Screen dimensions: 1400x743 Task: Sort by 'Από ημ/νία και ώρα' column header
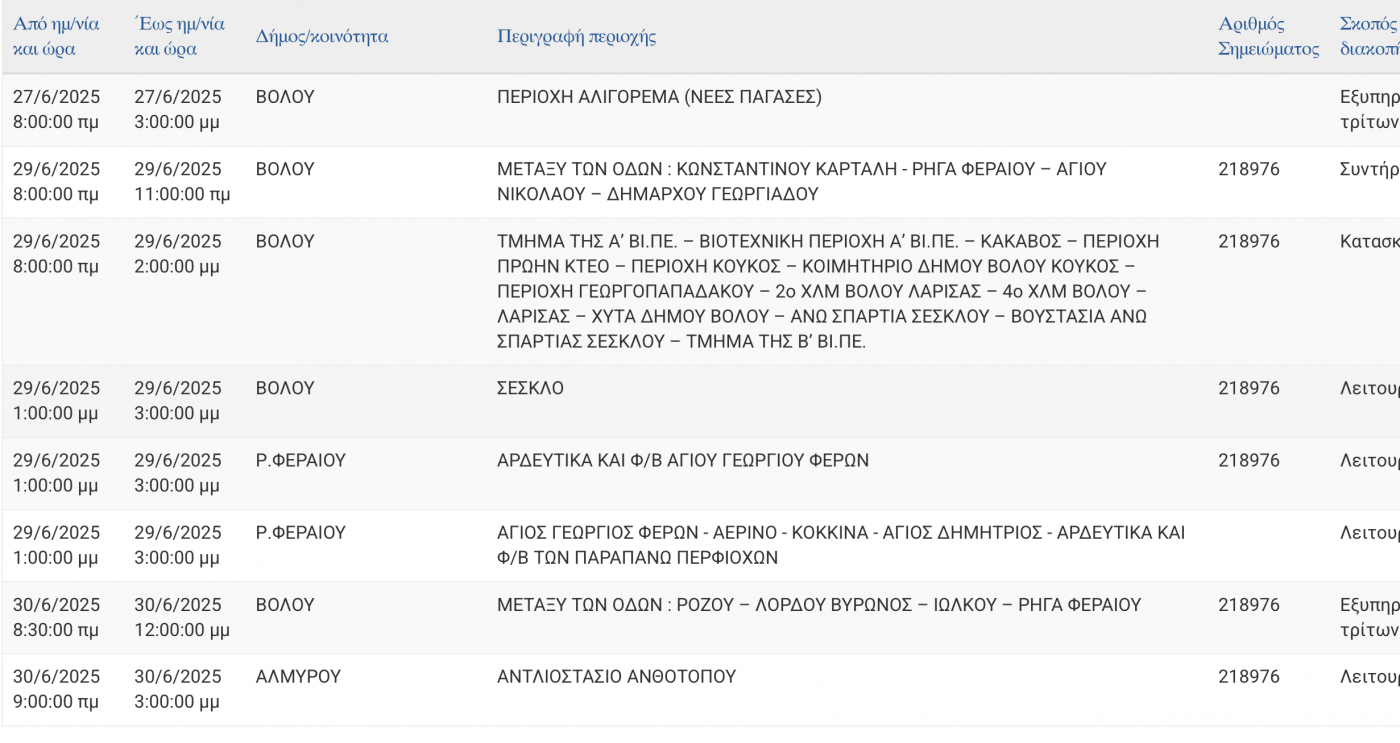(56, 37)
